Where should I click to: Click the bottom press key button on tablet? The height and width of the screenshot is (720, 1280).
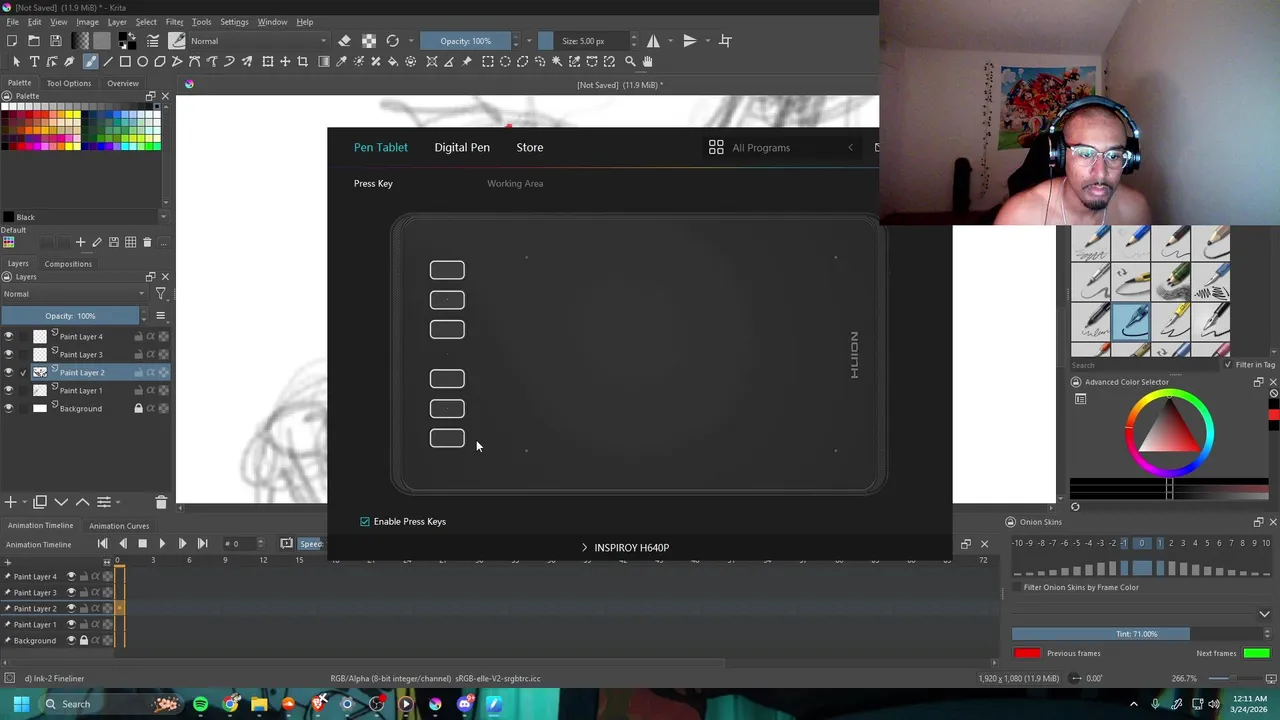447,438
